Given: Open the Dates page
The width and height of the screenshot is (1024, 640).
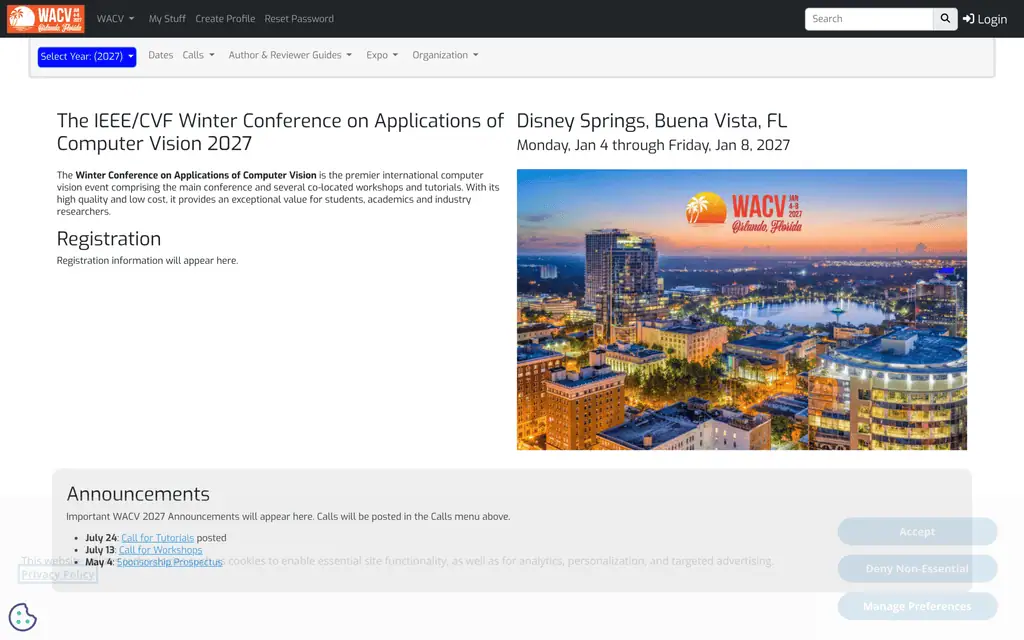Looking at the screenshot, I should tap(161, 55).
